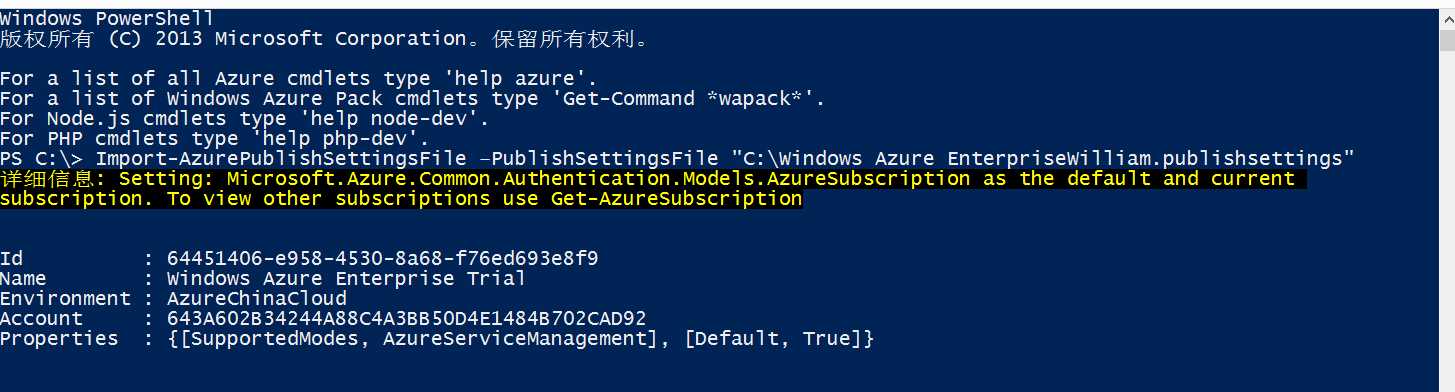Click the Account hash value
This screenshot has width=1455, height=392.
407,318
